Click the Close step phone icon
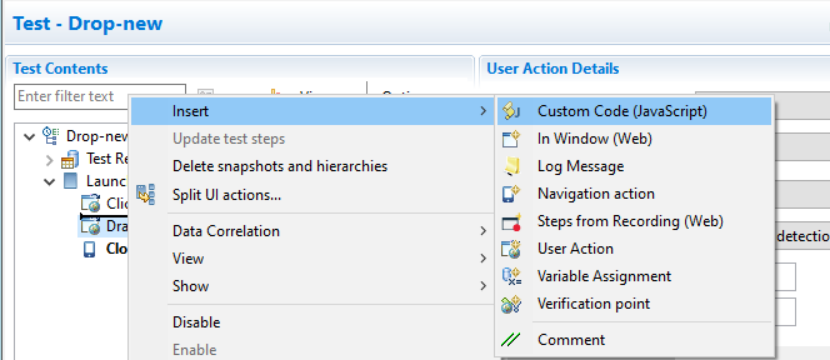The height and width of the screenshot is (360, 830). coord(89,249)
